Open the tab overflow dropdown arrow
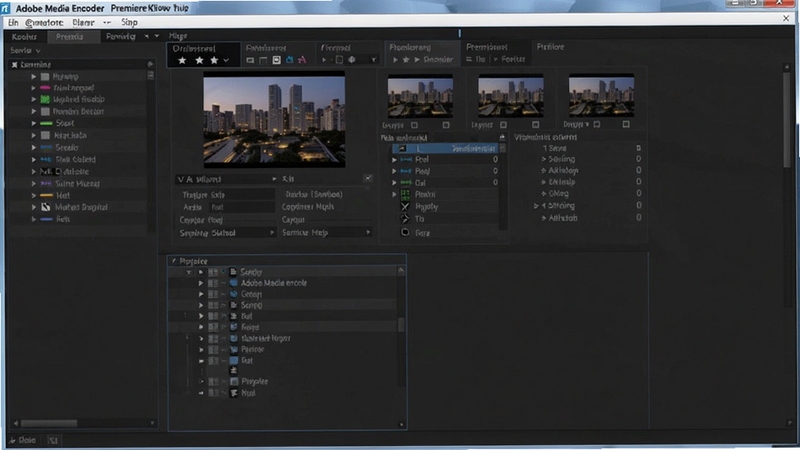The width and height of the screenshot is (800, 450). pos(157,36)
